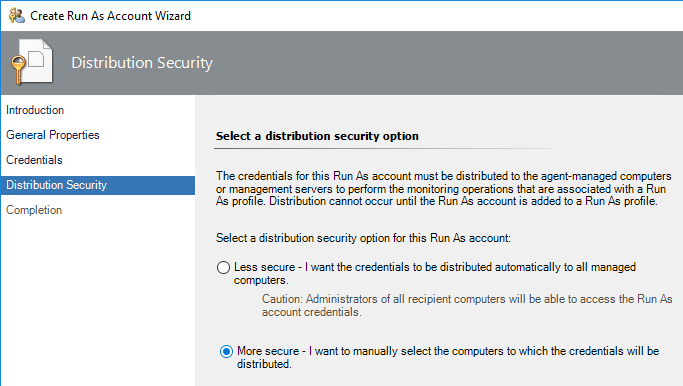
Task: Open the Credentials wizard step
Action: [x=34, y=160]
